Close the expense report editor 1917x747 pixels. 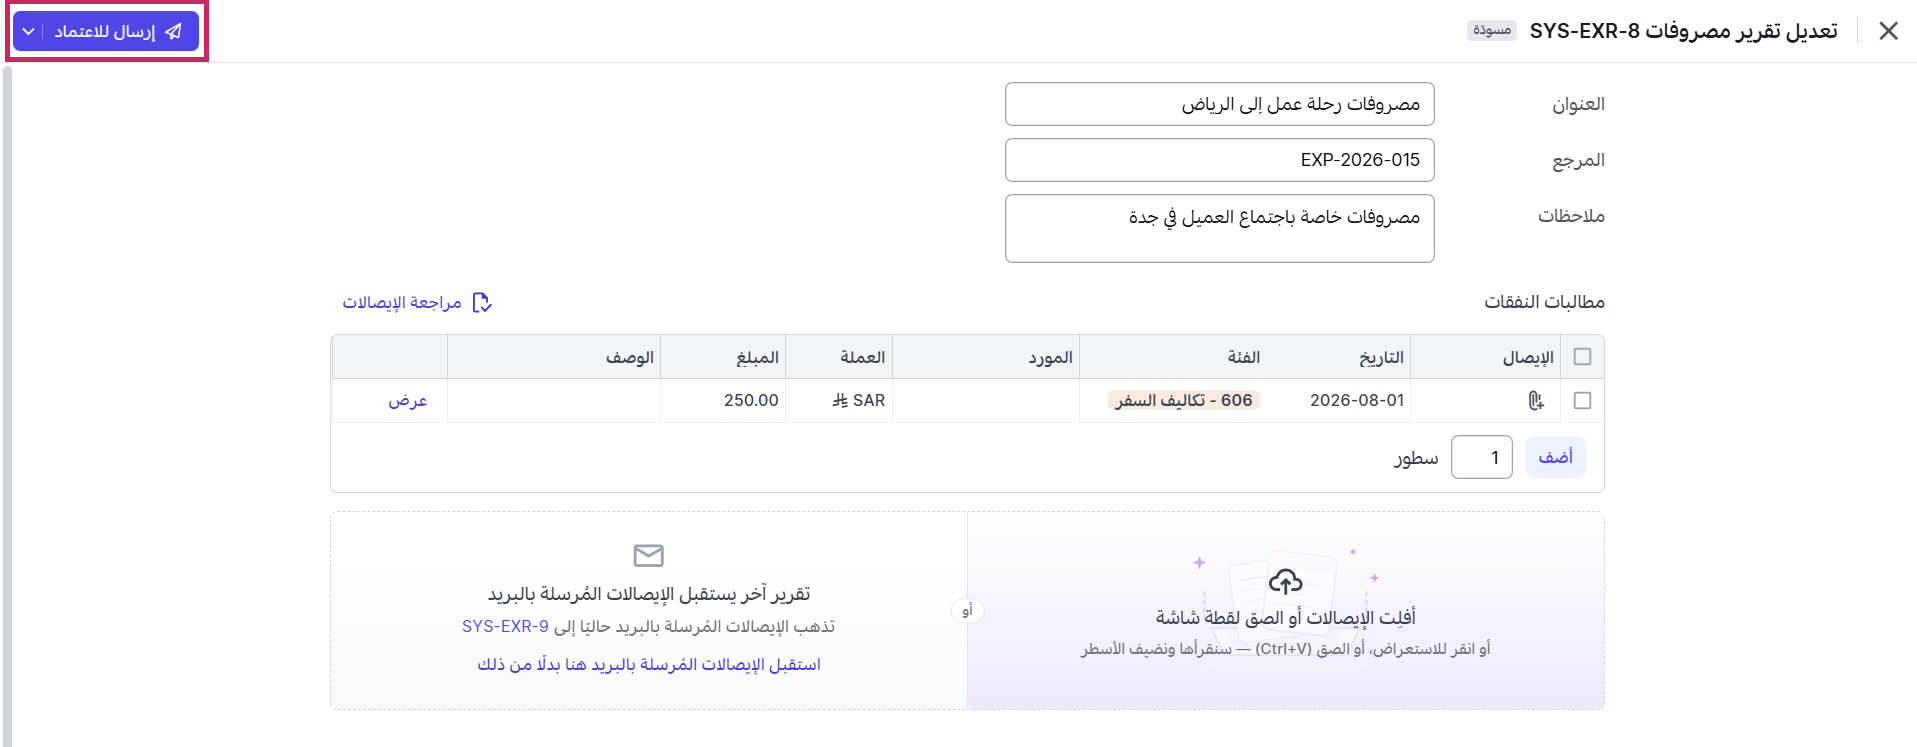(1888, 31)
